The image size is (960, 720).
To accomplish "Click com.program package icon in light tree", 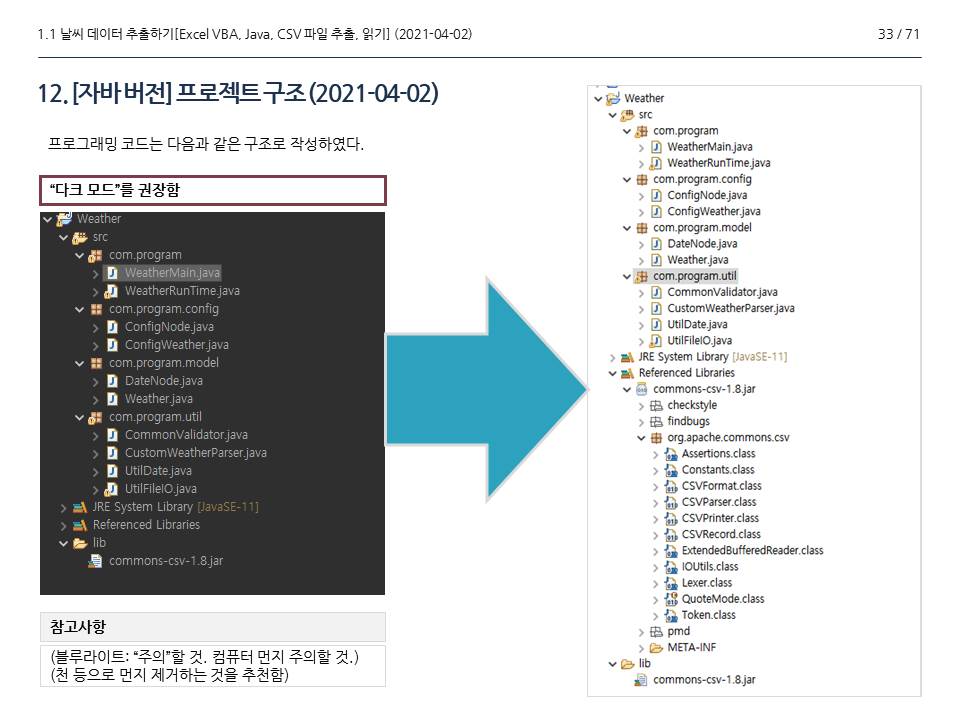I will 642,131.
